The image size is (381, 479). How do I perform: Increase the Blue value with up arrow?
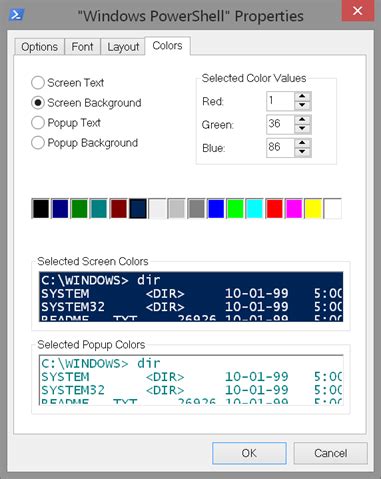click(303, 143)
